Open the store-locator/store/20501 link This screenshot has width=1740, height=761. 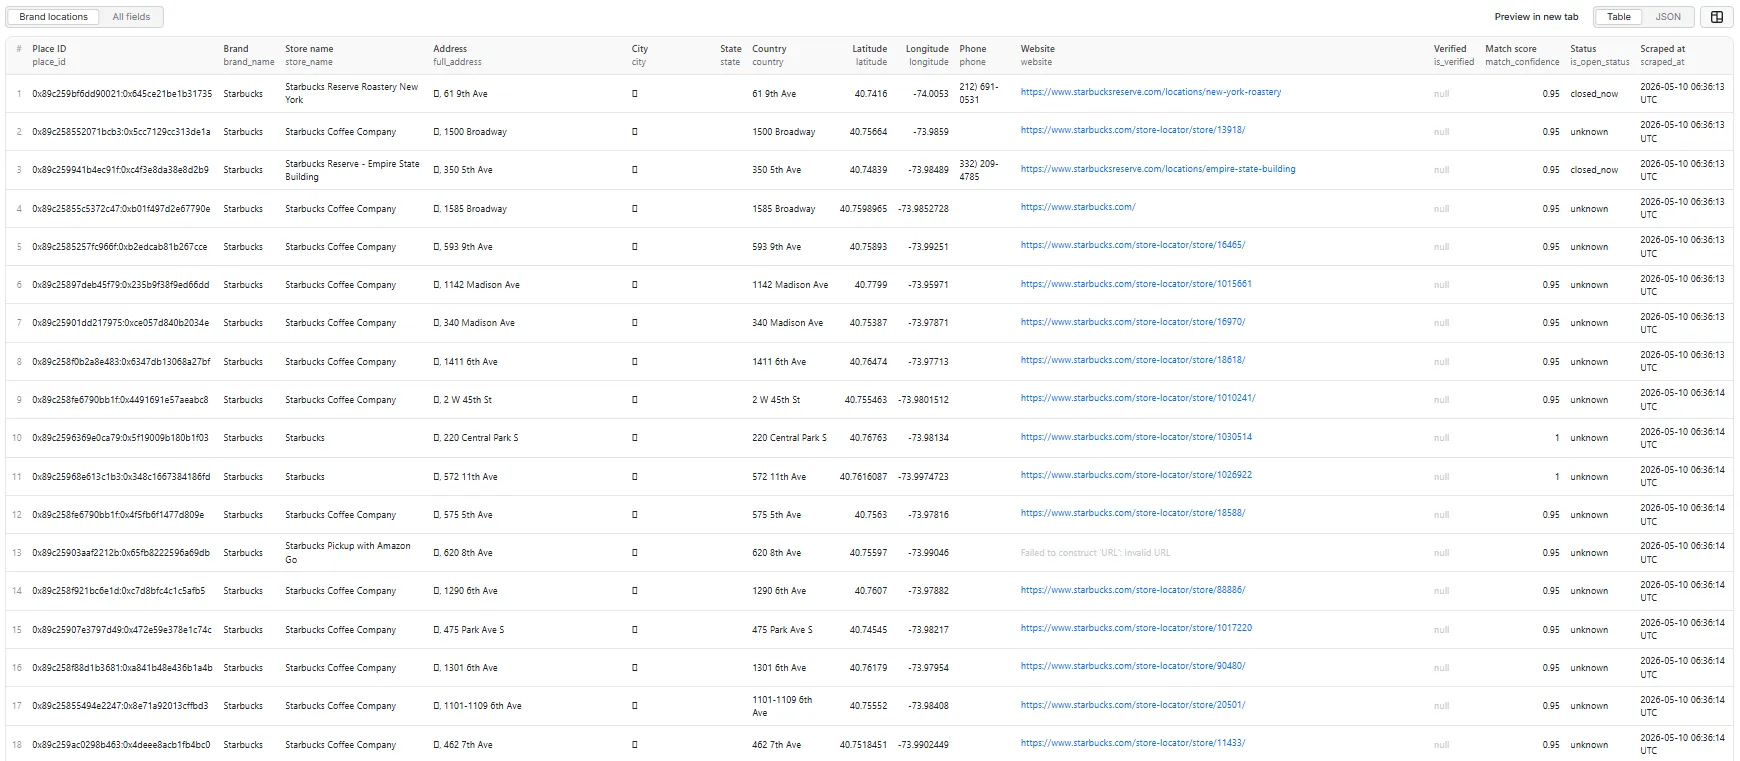click(x=1132, y=705)
